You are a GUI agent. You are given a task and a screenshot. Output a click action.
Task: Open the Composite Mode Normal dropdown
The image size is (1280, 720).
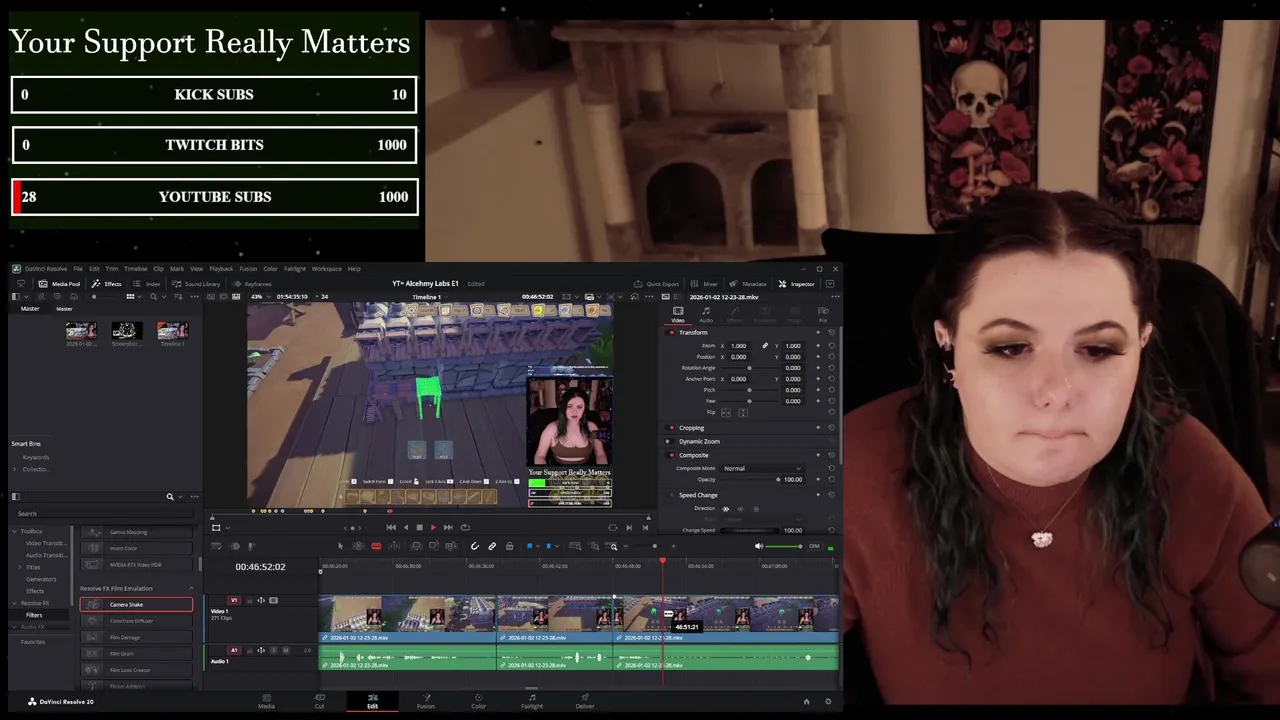(x=762, y=468)
